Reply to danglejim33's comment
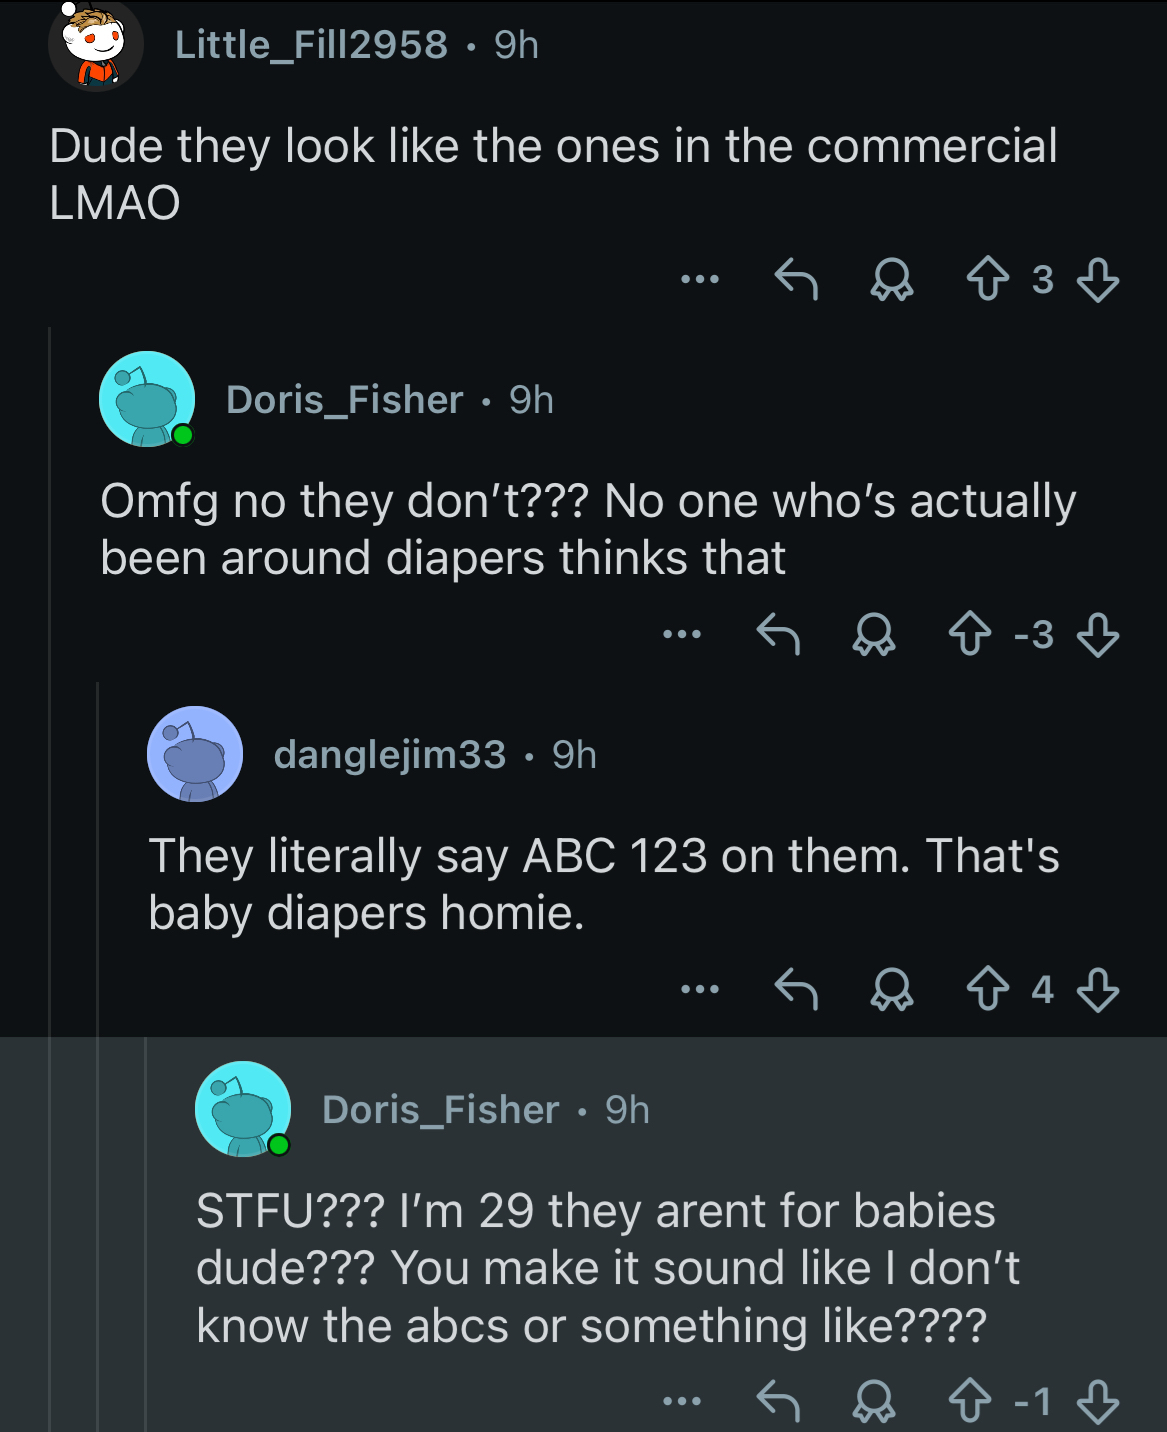Screen dimensions: 1167x1432 coord(797,989)
